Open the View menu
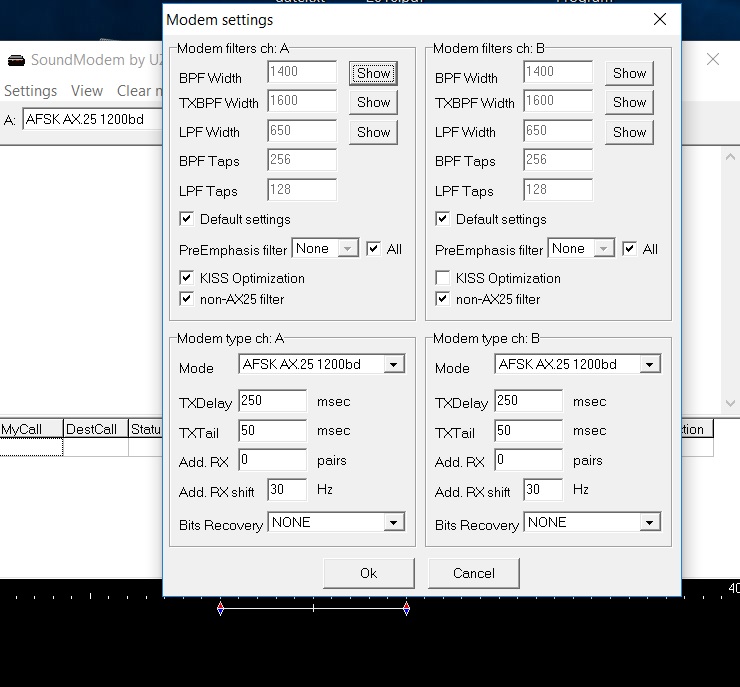The width and height of the screenshot is (740, 687). pyautogui.click(x=87, y=91)
